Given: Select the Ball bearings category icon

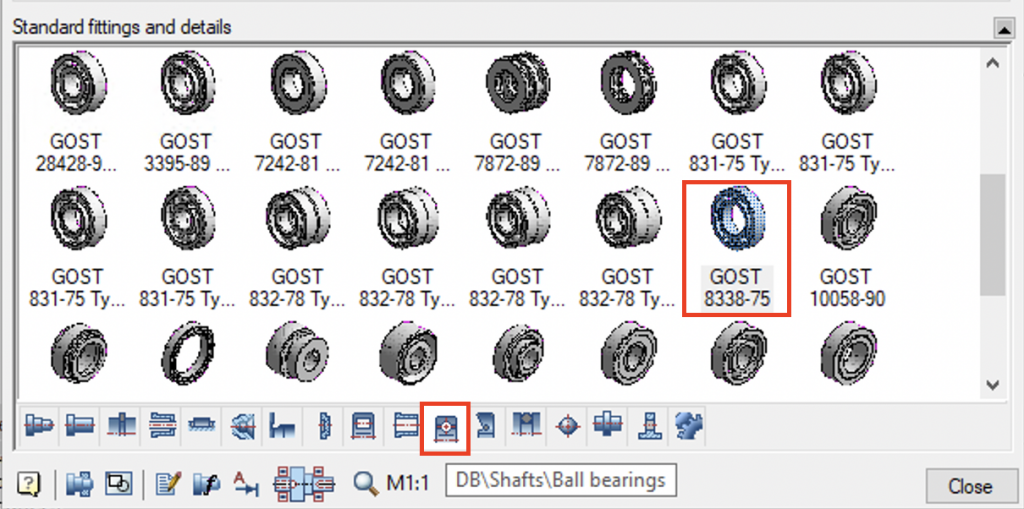Looking at the screenshot, I should (445, 425).
